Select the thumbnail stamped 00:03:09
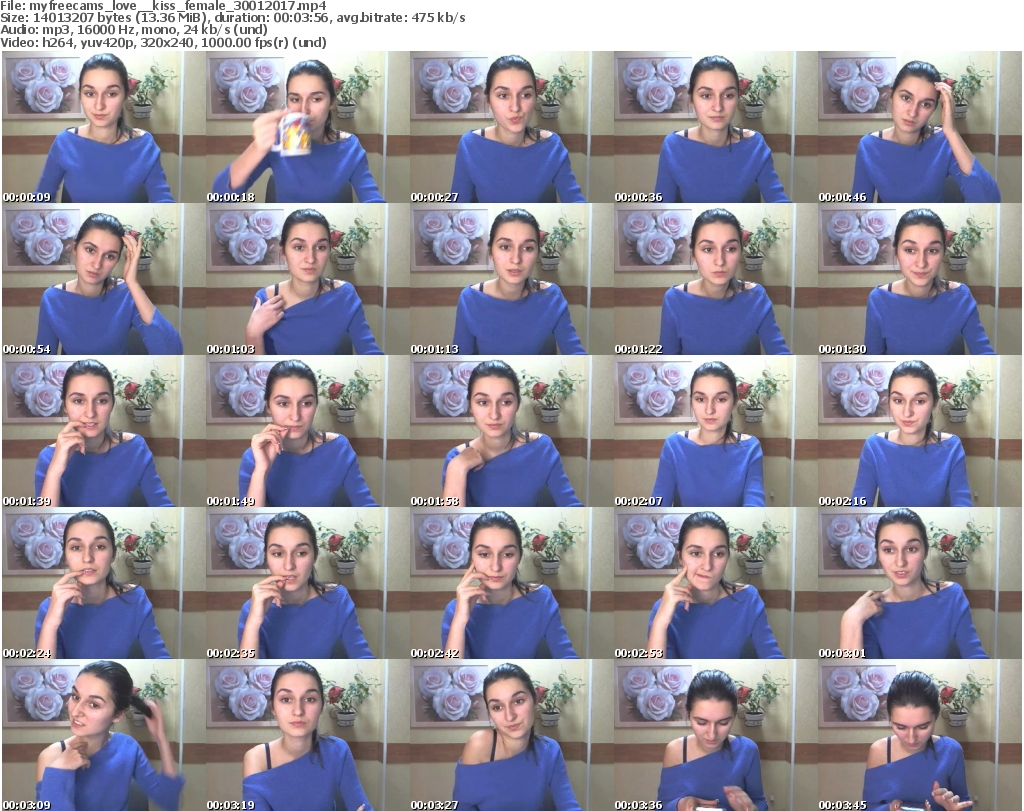Image resolution: width=1024 pixels, height=811 pixels. (x=104, y=735)
